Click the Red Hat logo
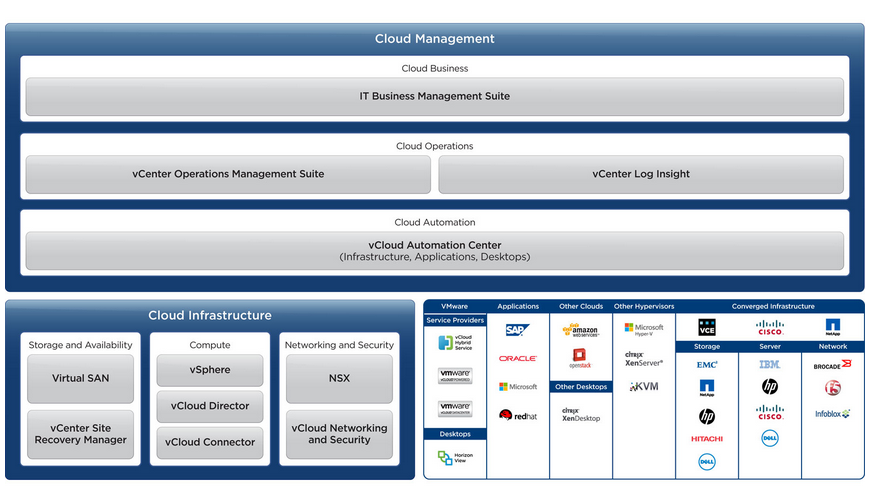This screenshot has height=490, width=876. click(x=518, y=415)
